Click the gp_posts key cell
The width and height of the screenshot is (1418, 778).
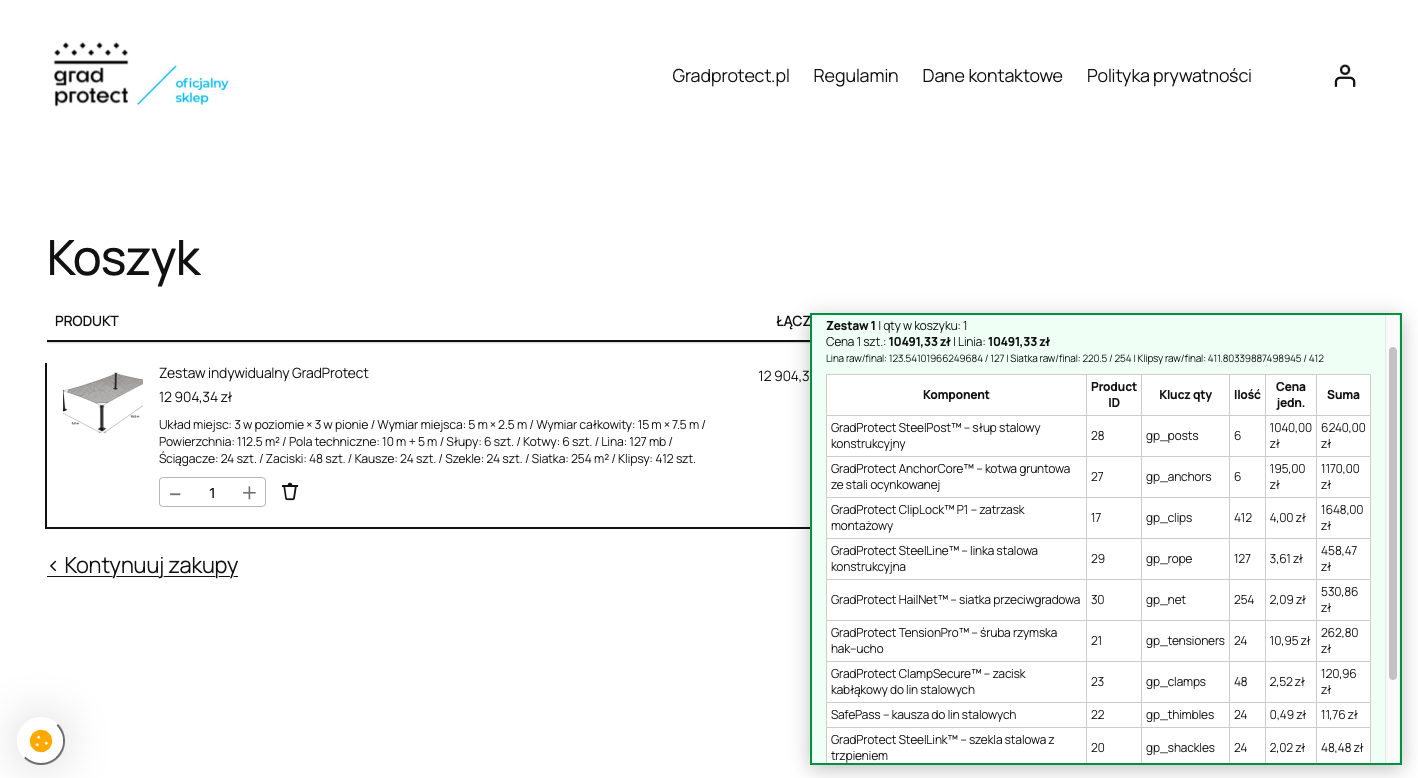pyautogui.click(x=1186, y=436)
